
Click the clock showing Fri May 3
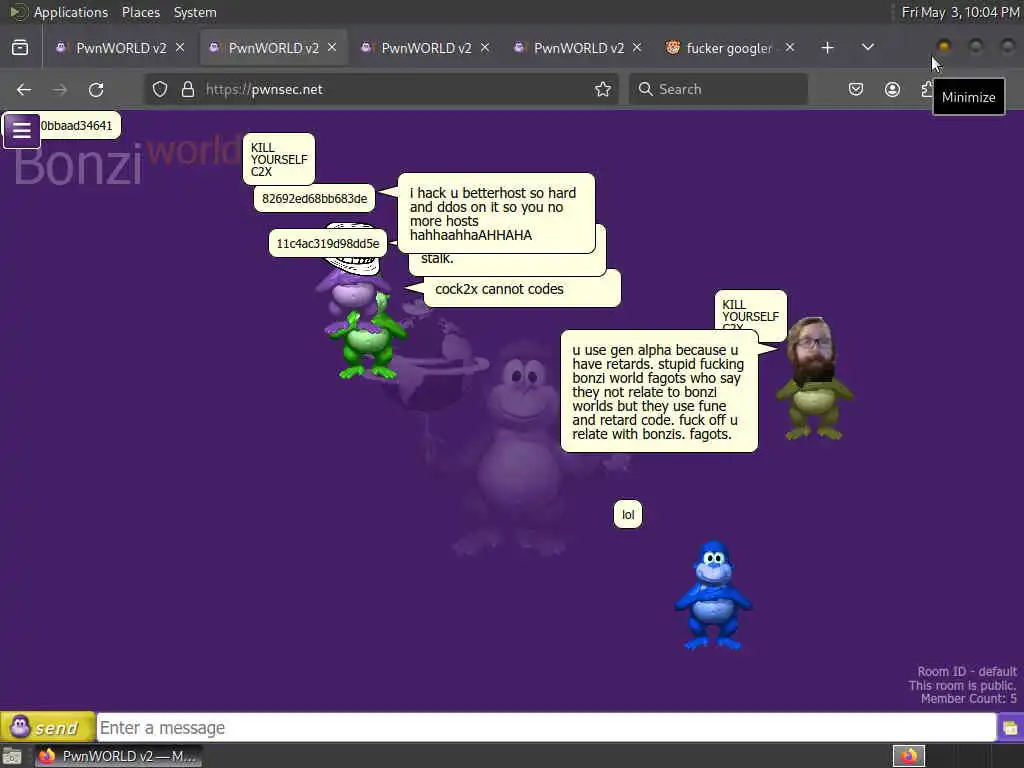[960, 12]
